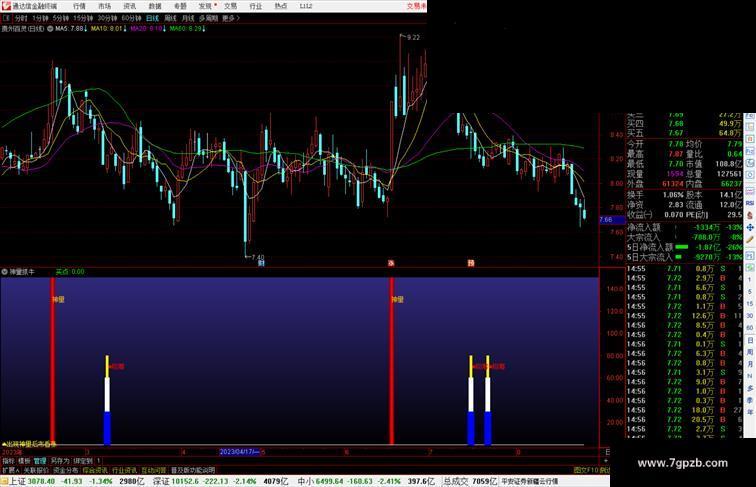
Task: Expand the 更多 period options
Action: pyautogui.click(x=230, y=18)
